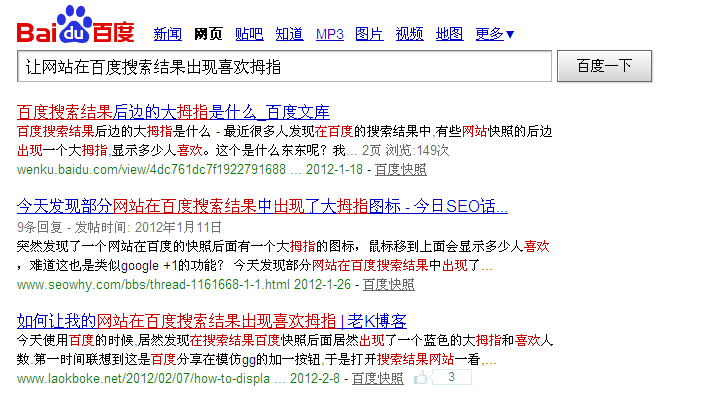The height and width of the screenshot is (395, 710).
Task: Open 百度快照 for the seowhy.com result
Action: (x=389, y=284)
